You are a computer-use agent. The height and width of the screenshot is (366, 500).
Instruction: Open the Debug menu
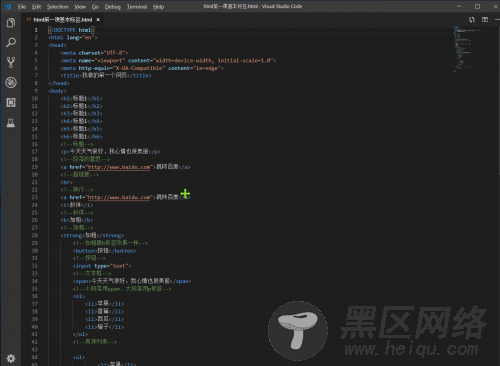coord(113,7)
